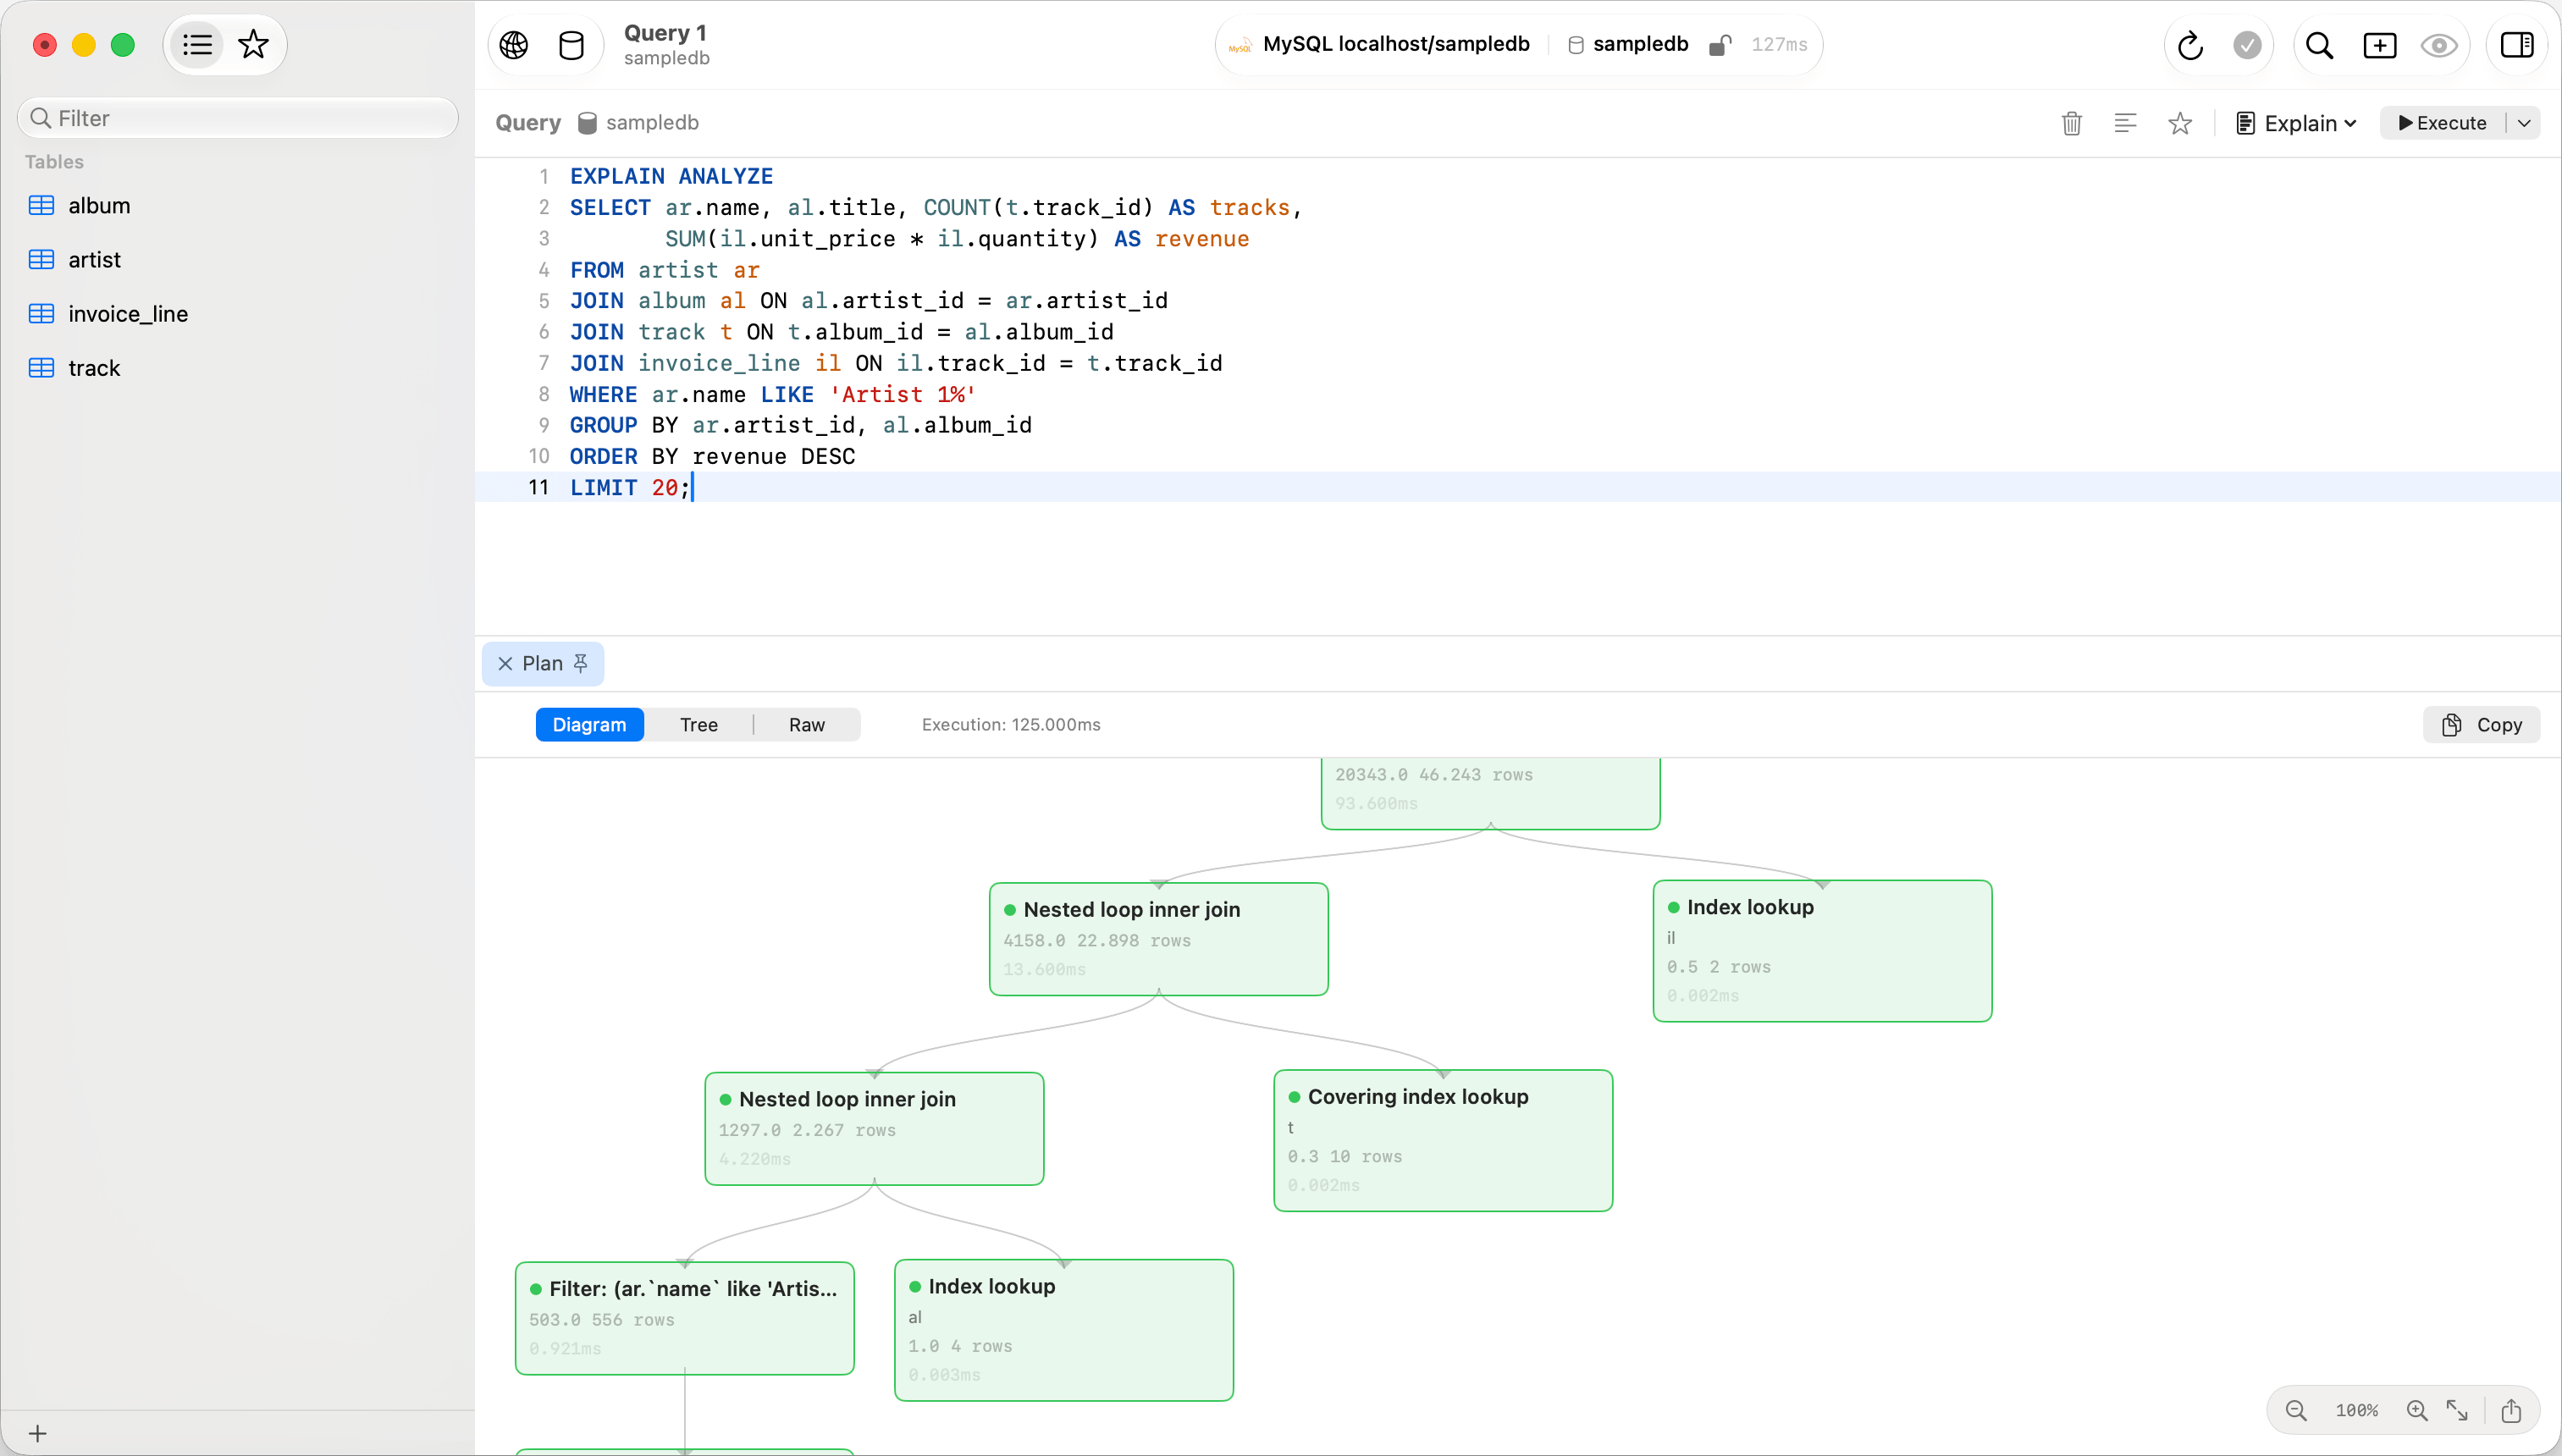The width and height of the screenshot is (2562, 1456).
Task: Select Index lookup il plan node
Action: (1822, 951)
